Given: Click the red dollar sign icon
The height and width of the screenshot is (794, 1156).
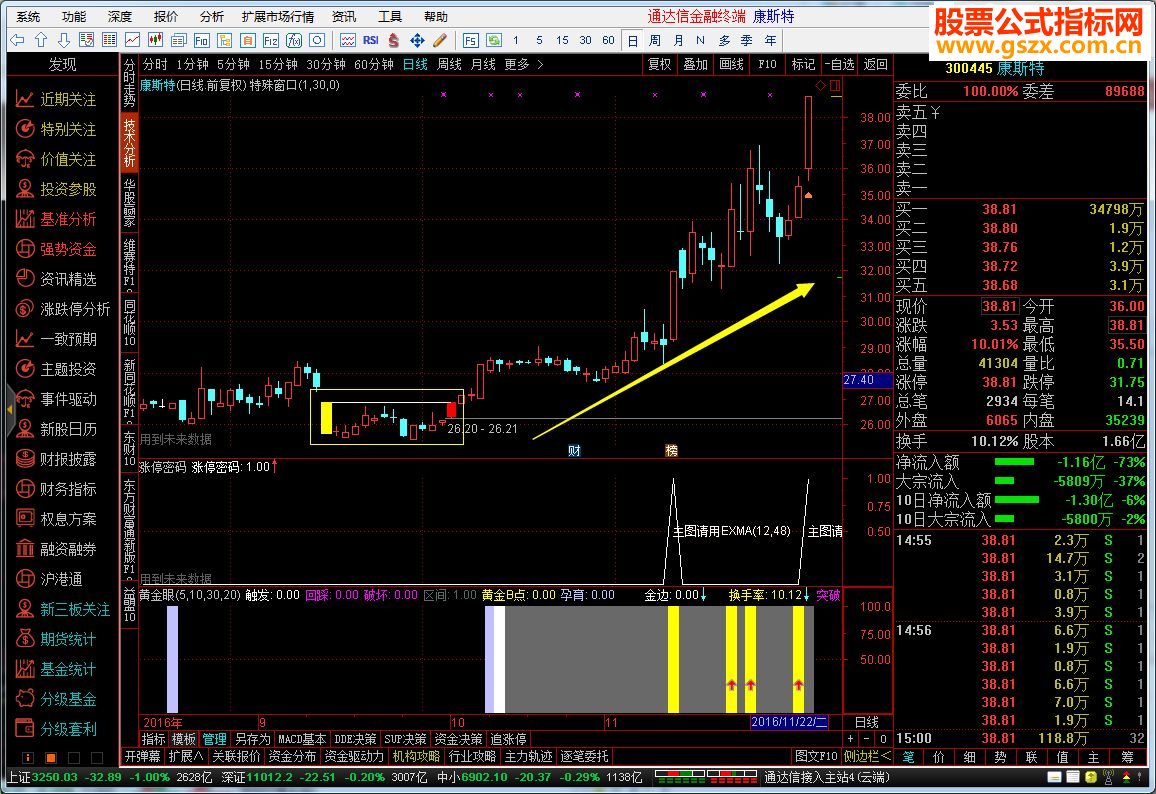Looking at the screenshot, I should (394, 40).
